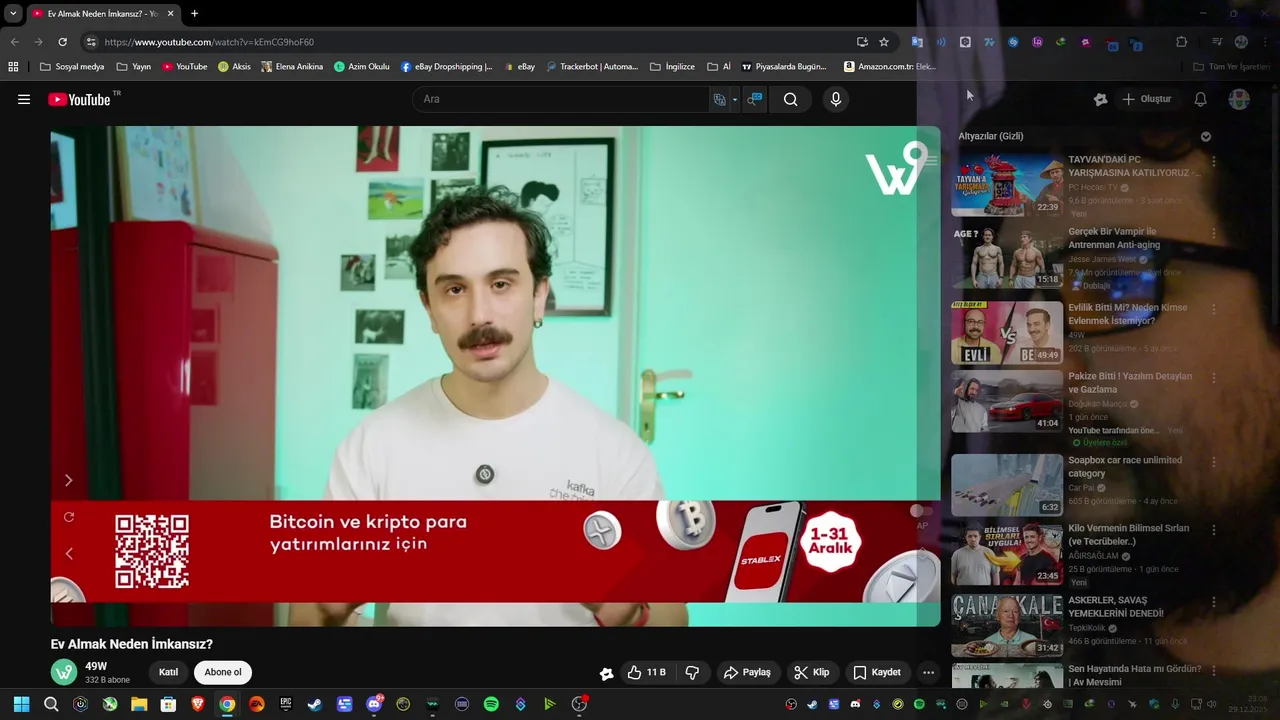This screenshot has height=720, width=1280.
Task: Click the reload icon on ad banner
Action: point(69,517)
